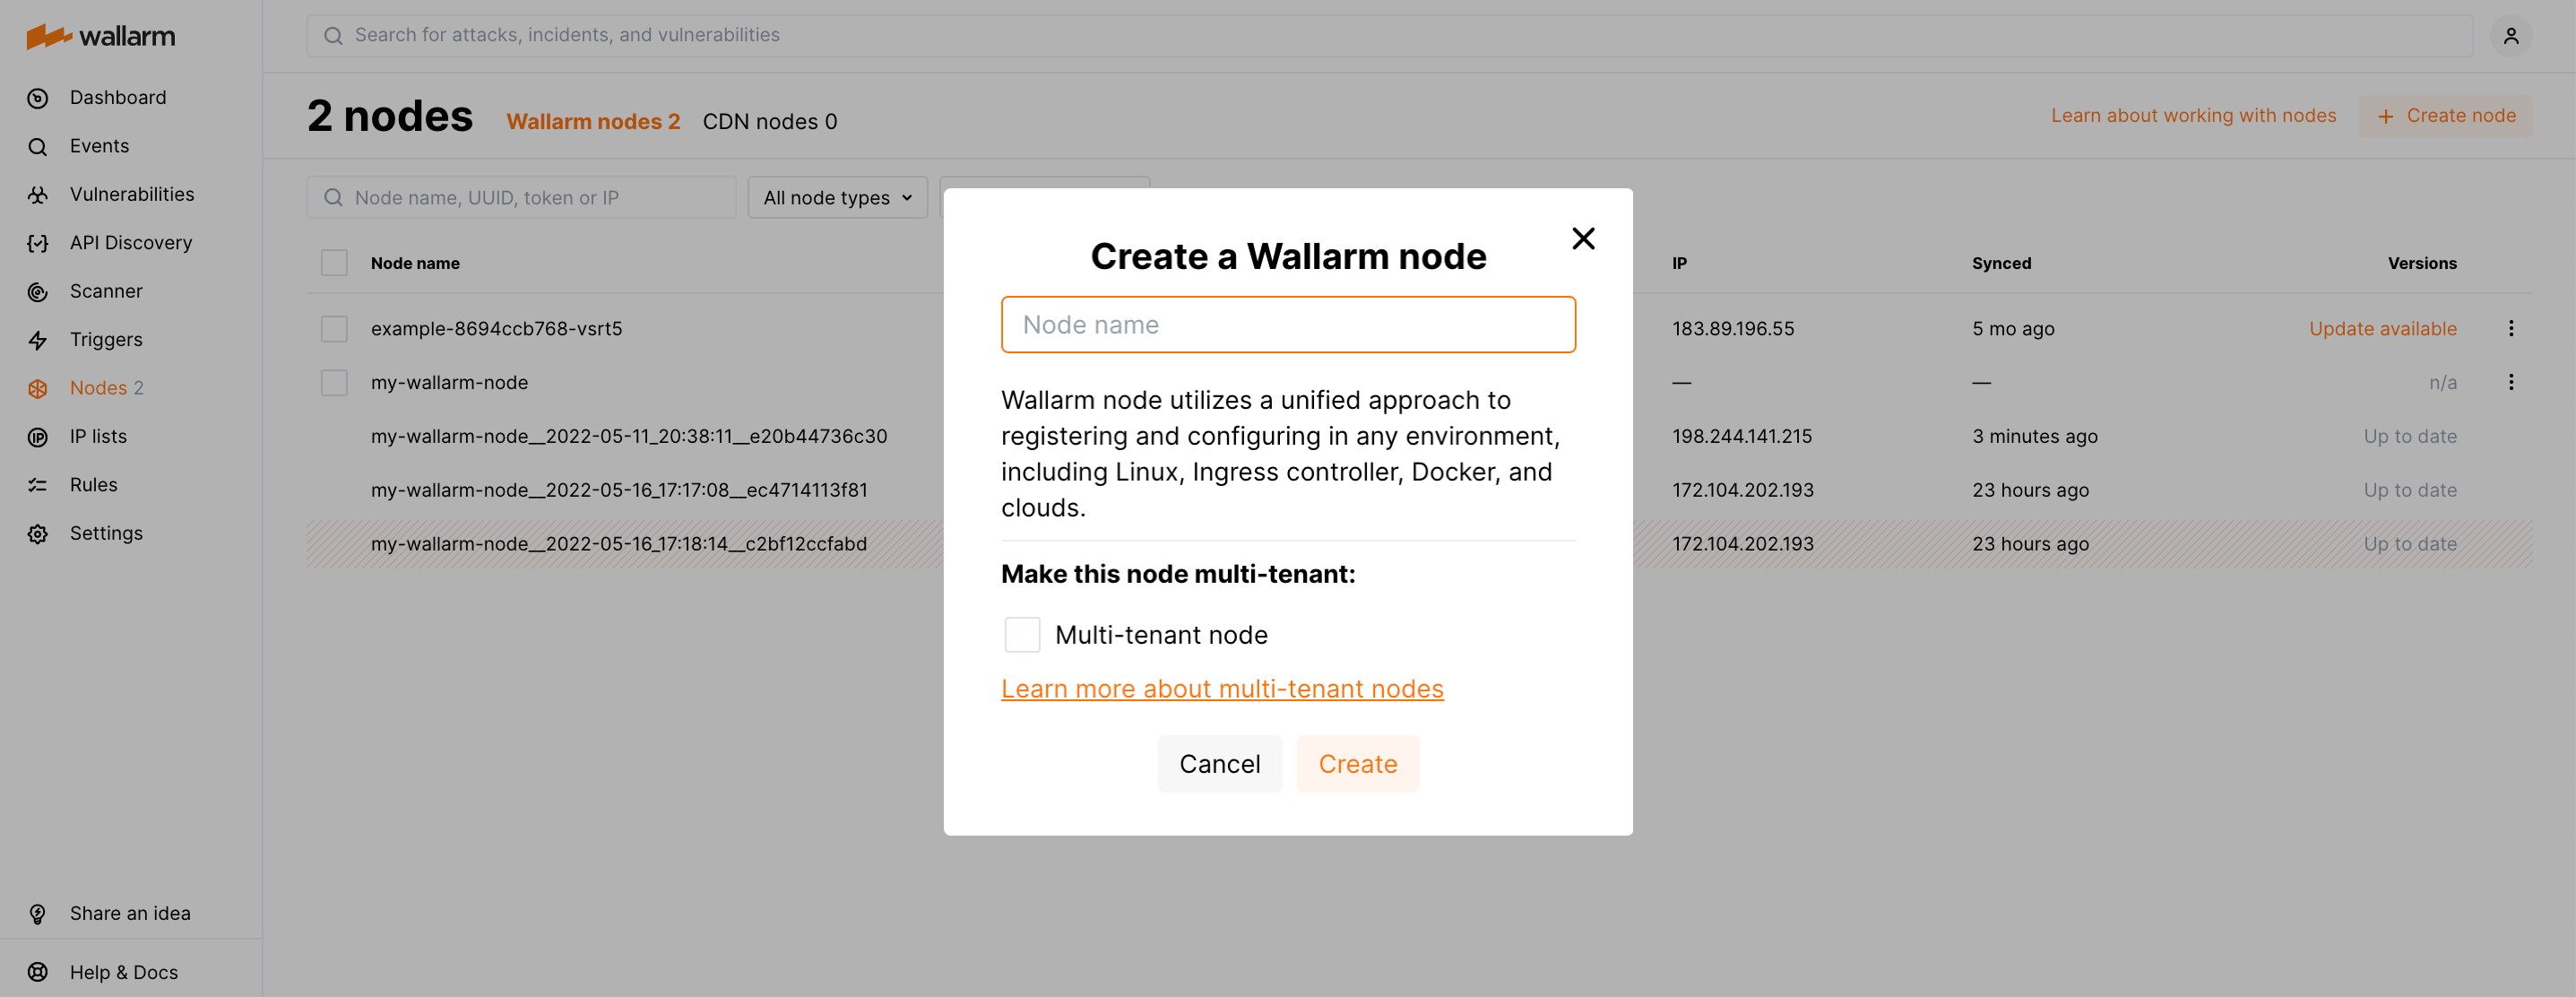The height and width of the screenshot is (997, 2576).
Task: Toggle the select-all checkbox in the table header
Action: point(334,261)
